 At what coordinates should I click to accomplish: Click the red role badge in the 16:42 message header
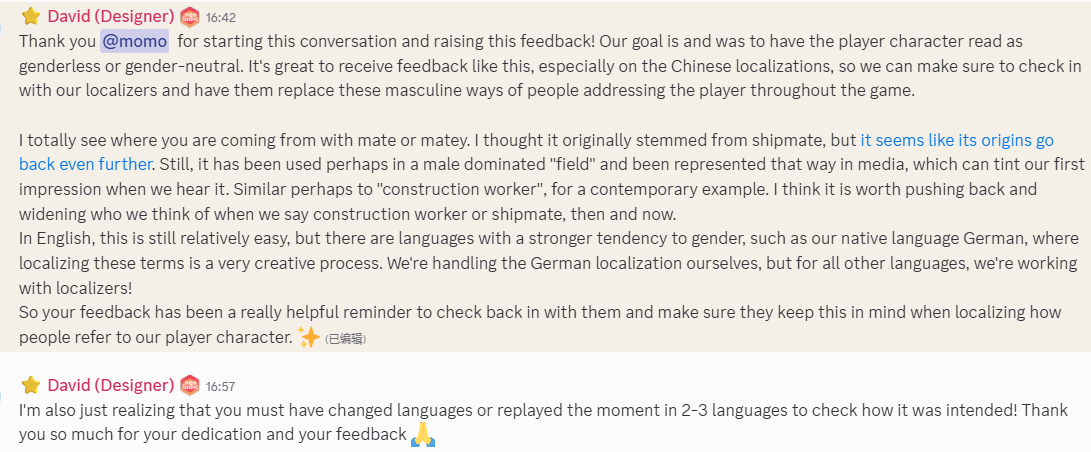[x=190, y=16]
